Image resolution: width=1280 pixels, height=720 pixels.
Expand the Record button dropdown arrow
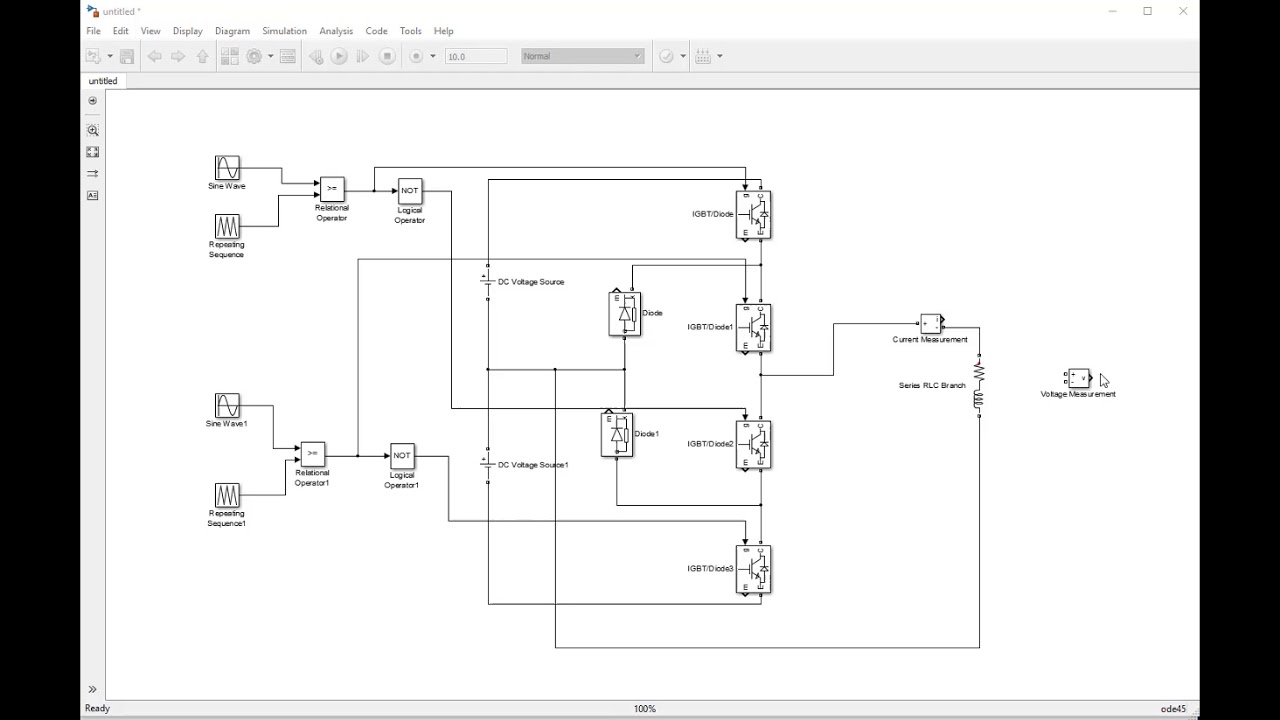coord(433,56)
